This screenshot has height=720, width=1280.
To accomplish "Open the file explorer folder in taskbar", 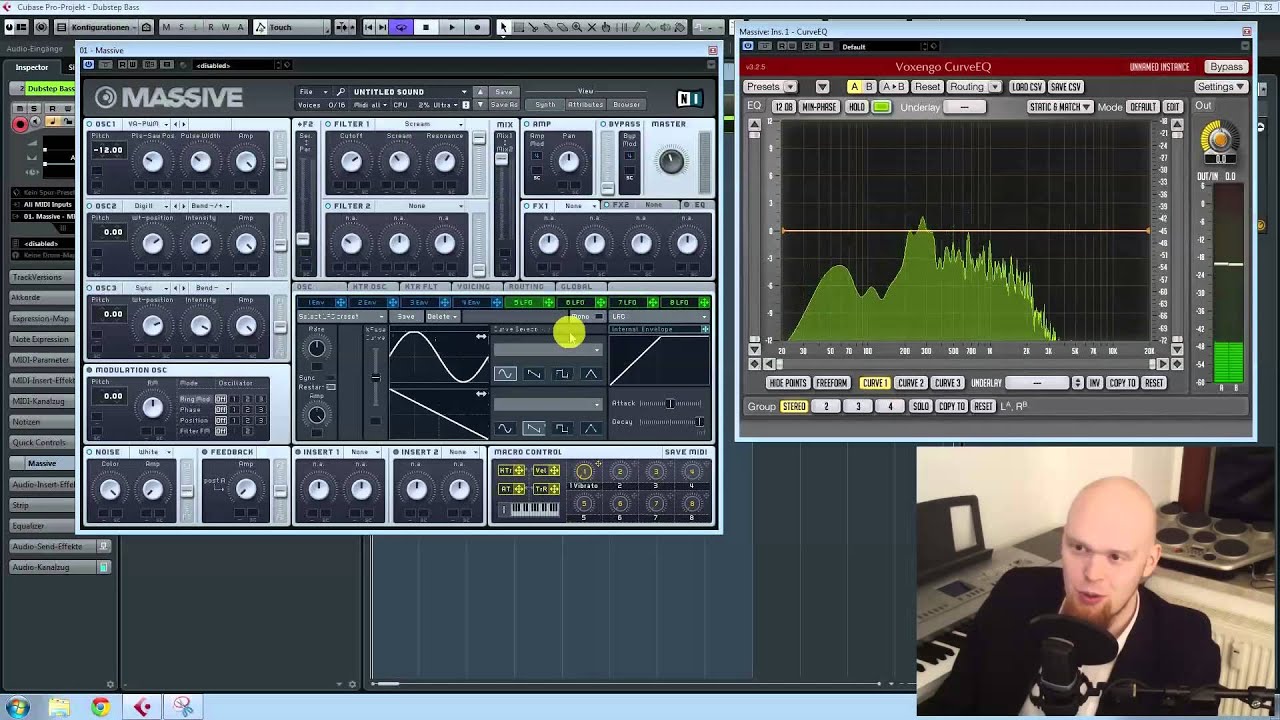I will point(59,707).
